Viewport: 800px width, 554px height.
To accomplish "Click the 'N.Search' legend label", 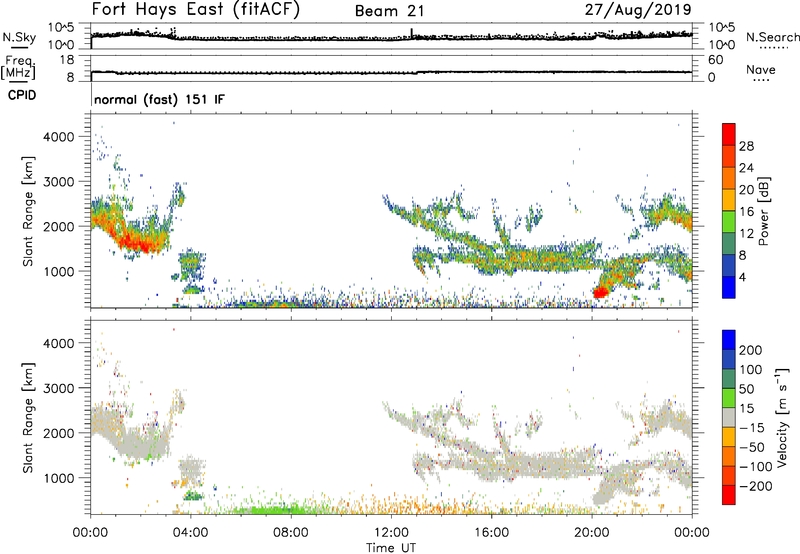I will 772,37.
